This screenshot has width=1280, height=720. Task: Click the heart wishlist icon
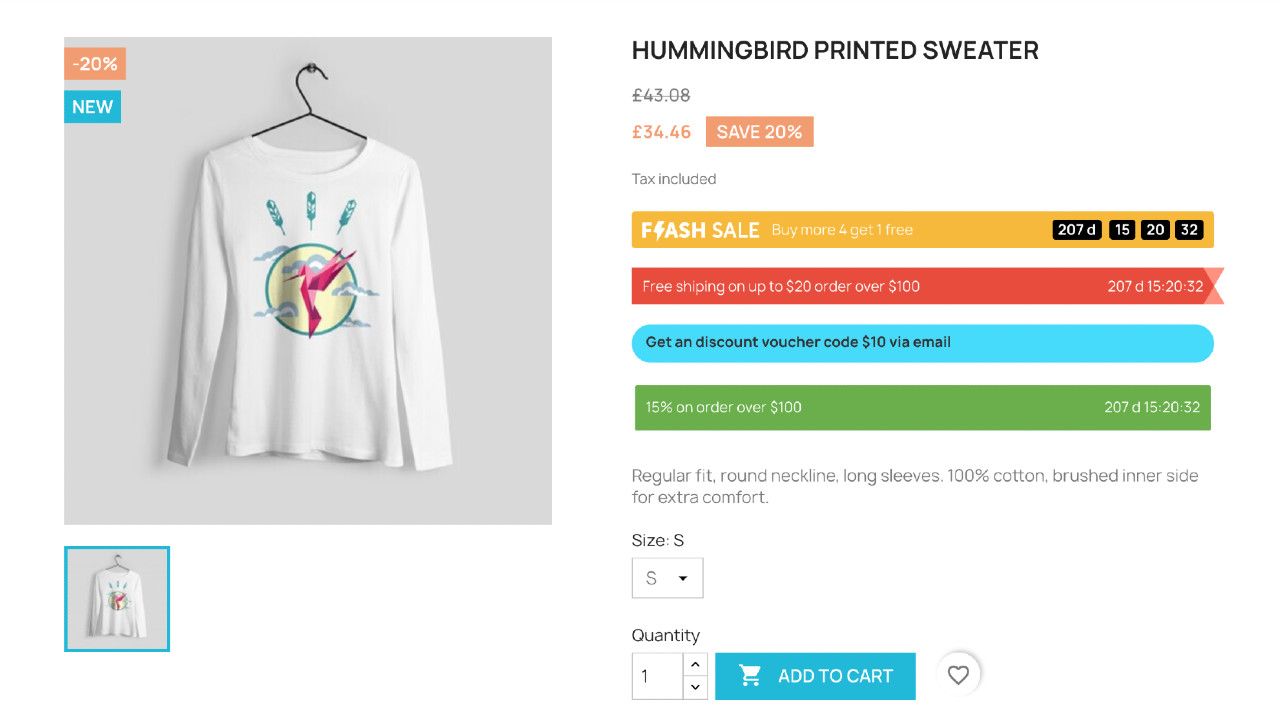pyautogui.click(x=958, y=675)
